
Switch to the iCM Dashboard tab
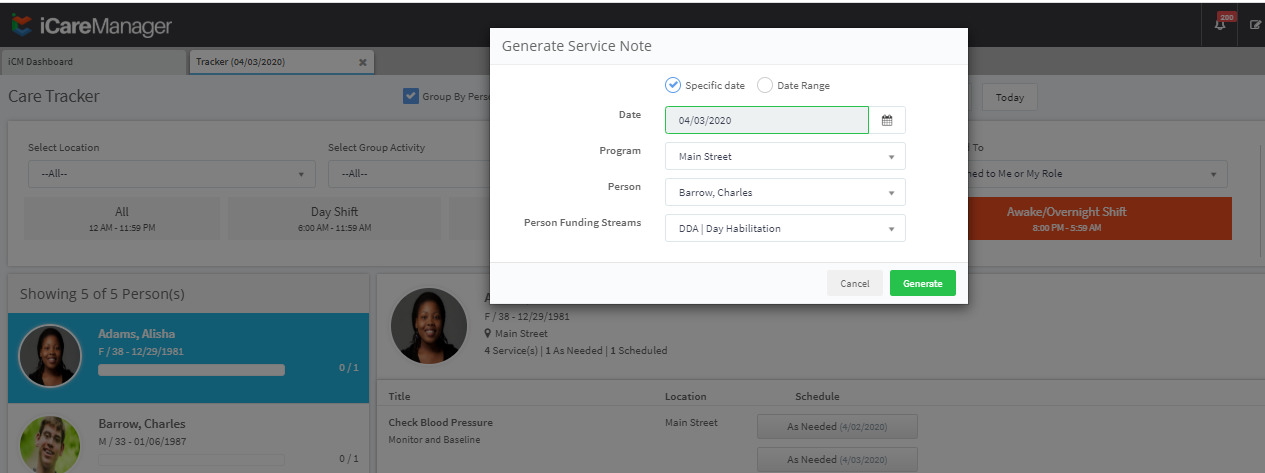coord(93,61)
